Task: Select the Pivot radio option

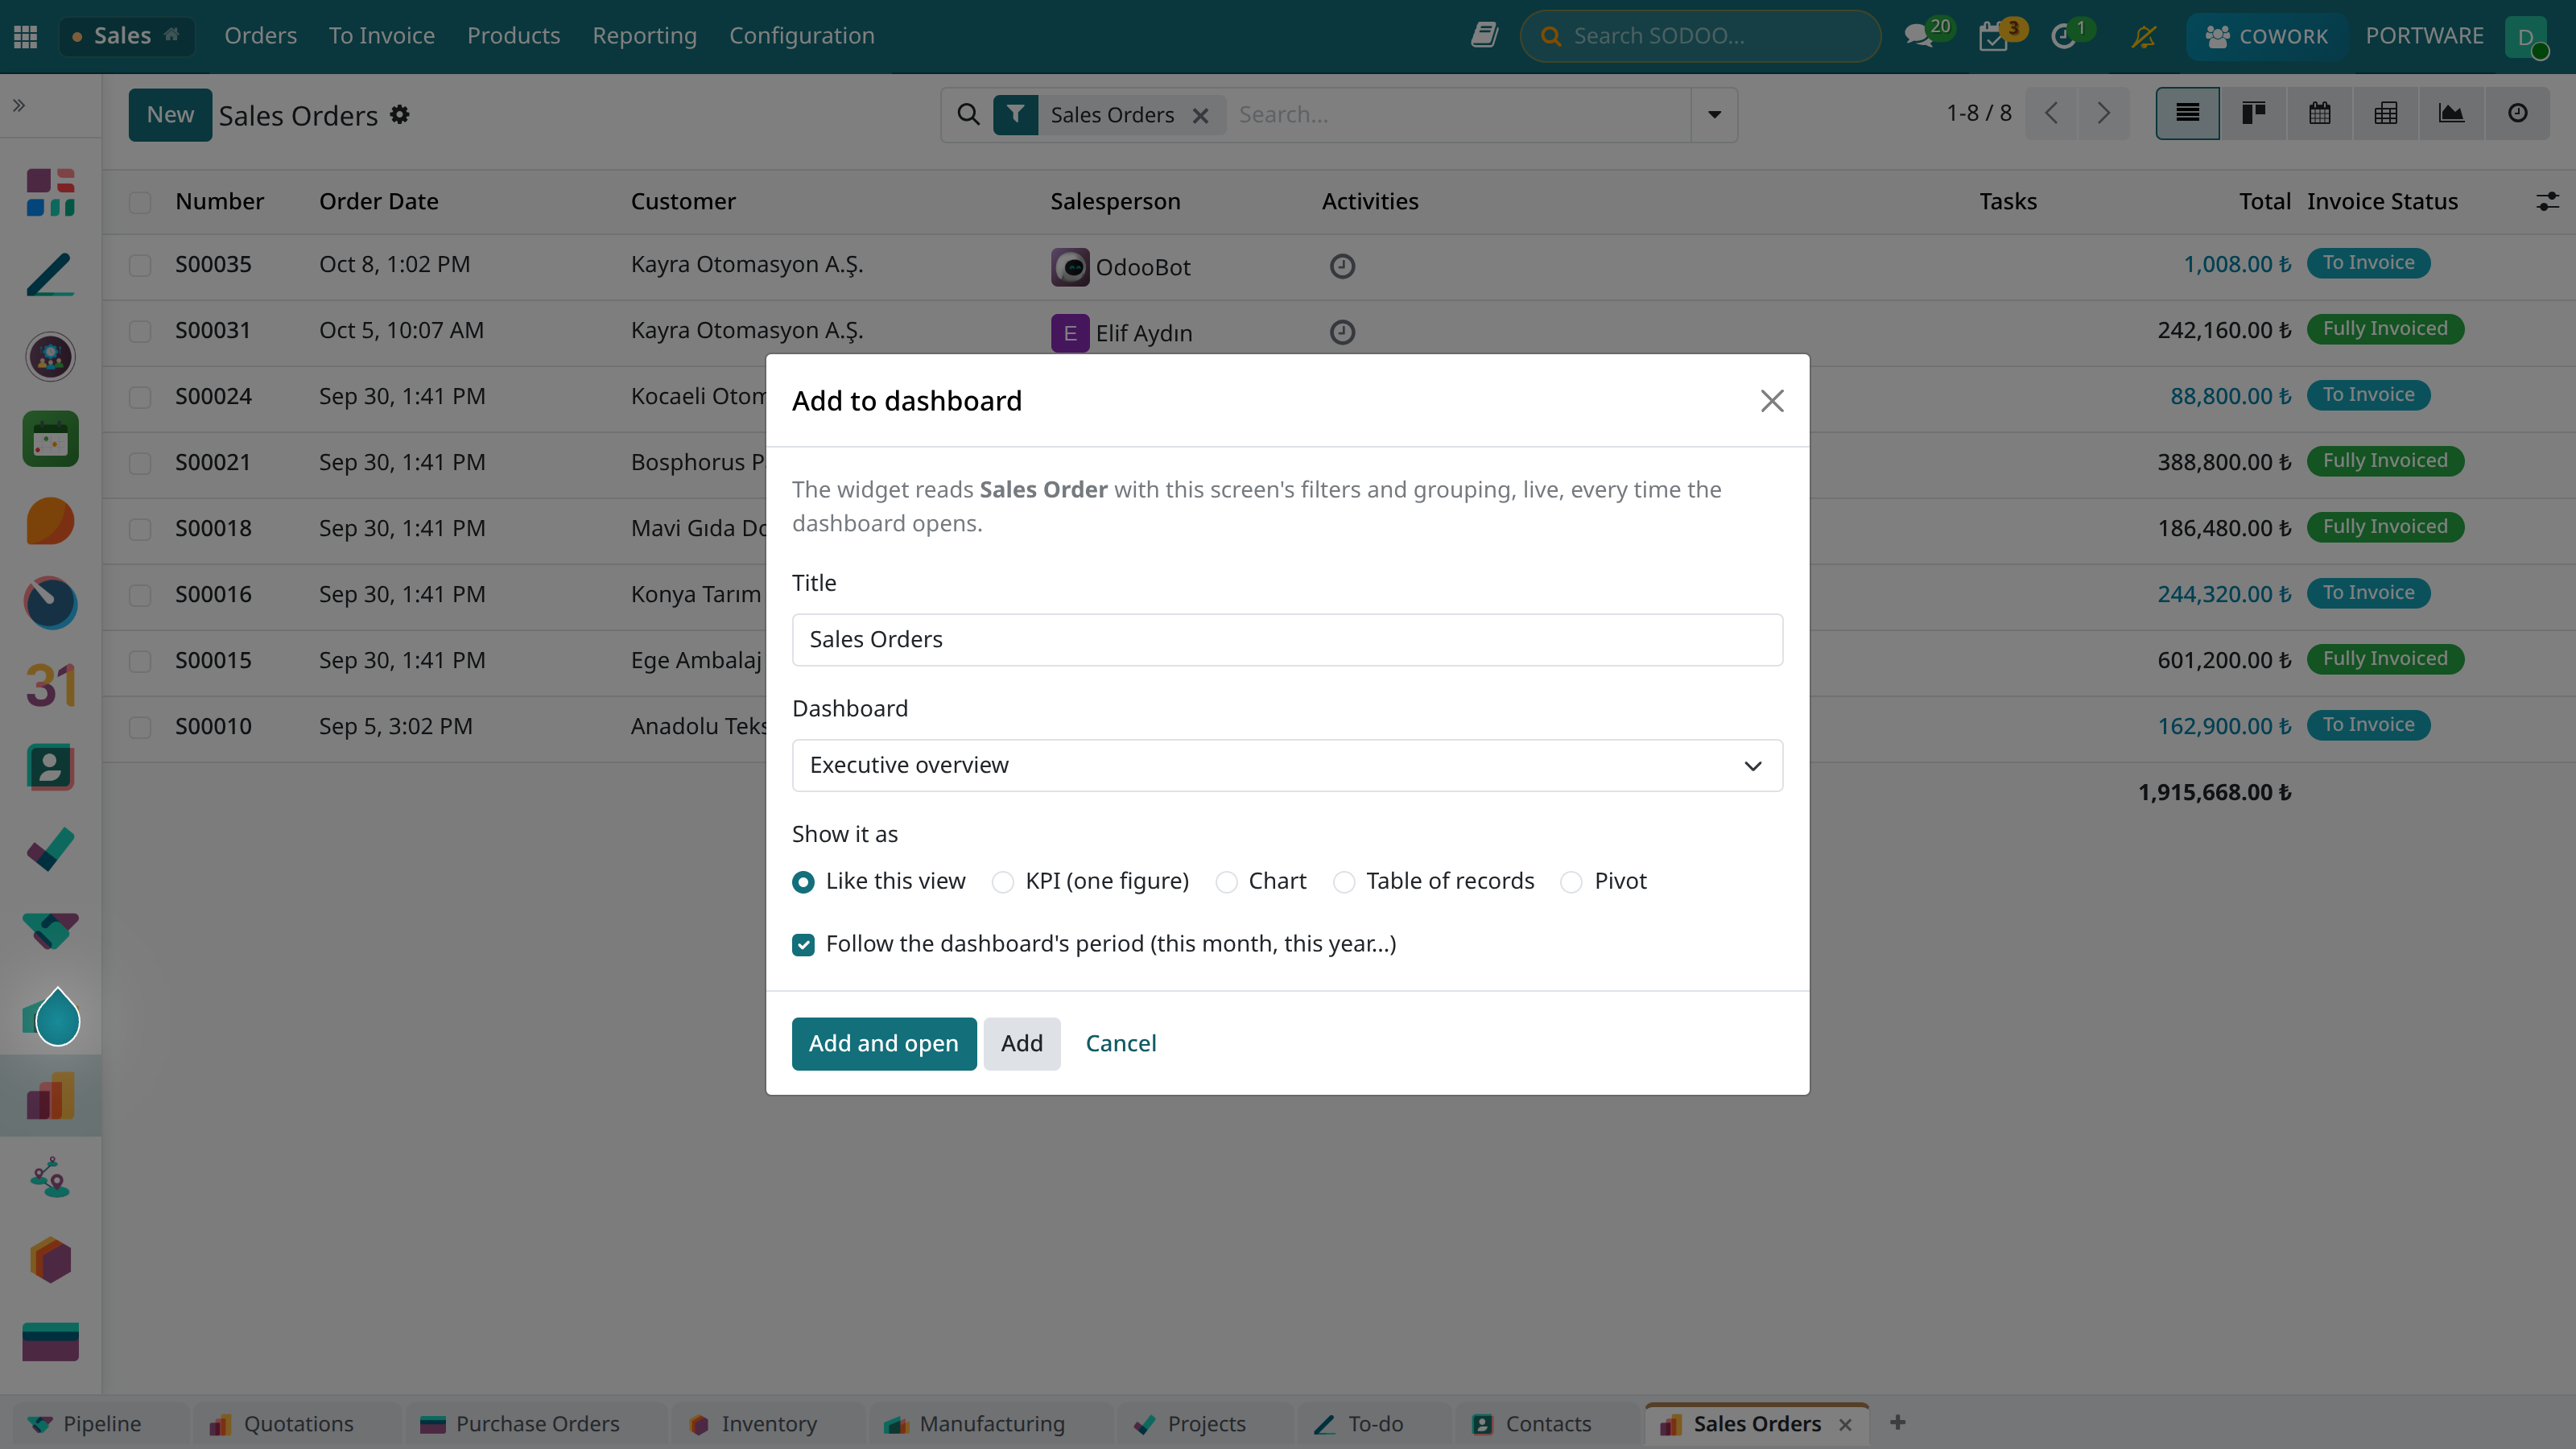Action: 1571,882
